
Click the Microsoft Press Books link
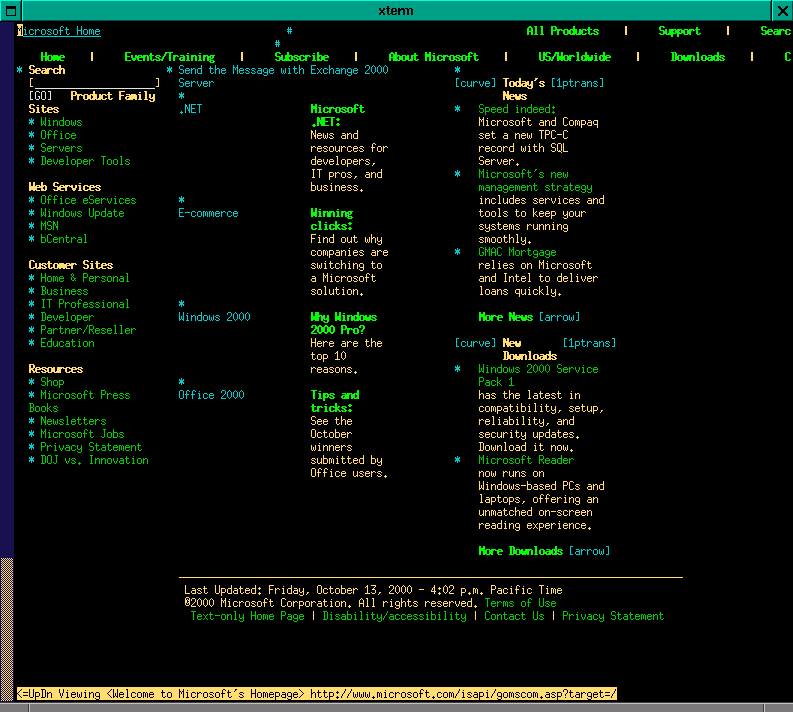pyautogui.click(x=85, y=396)
